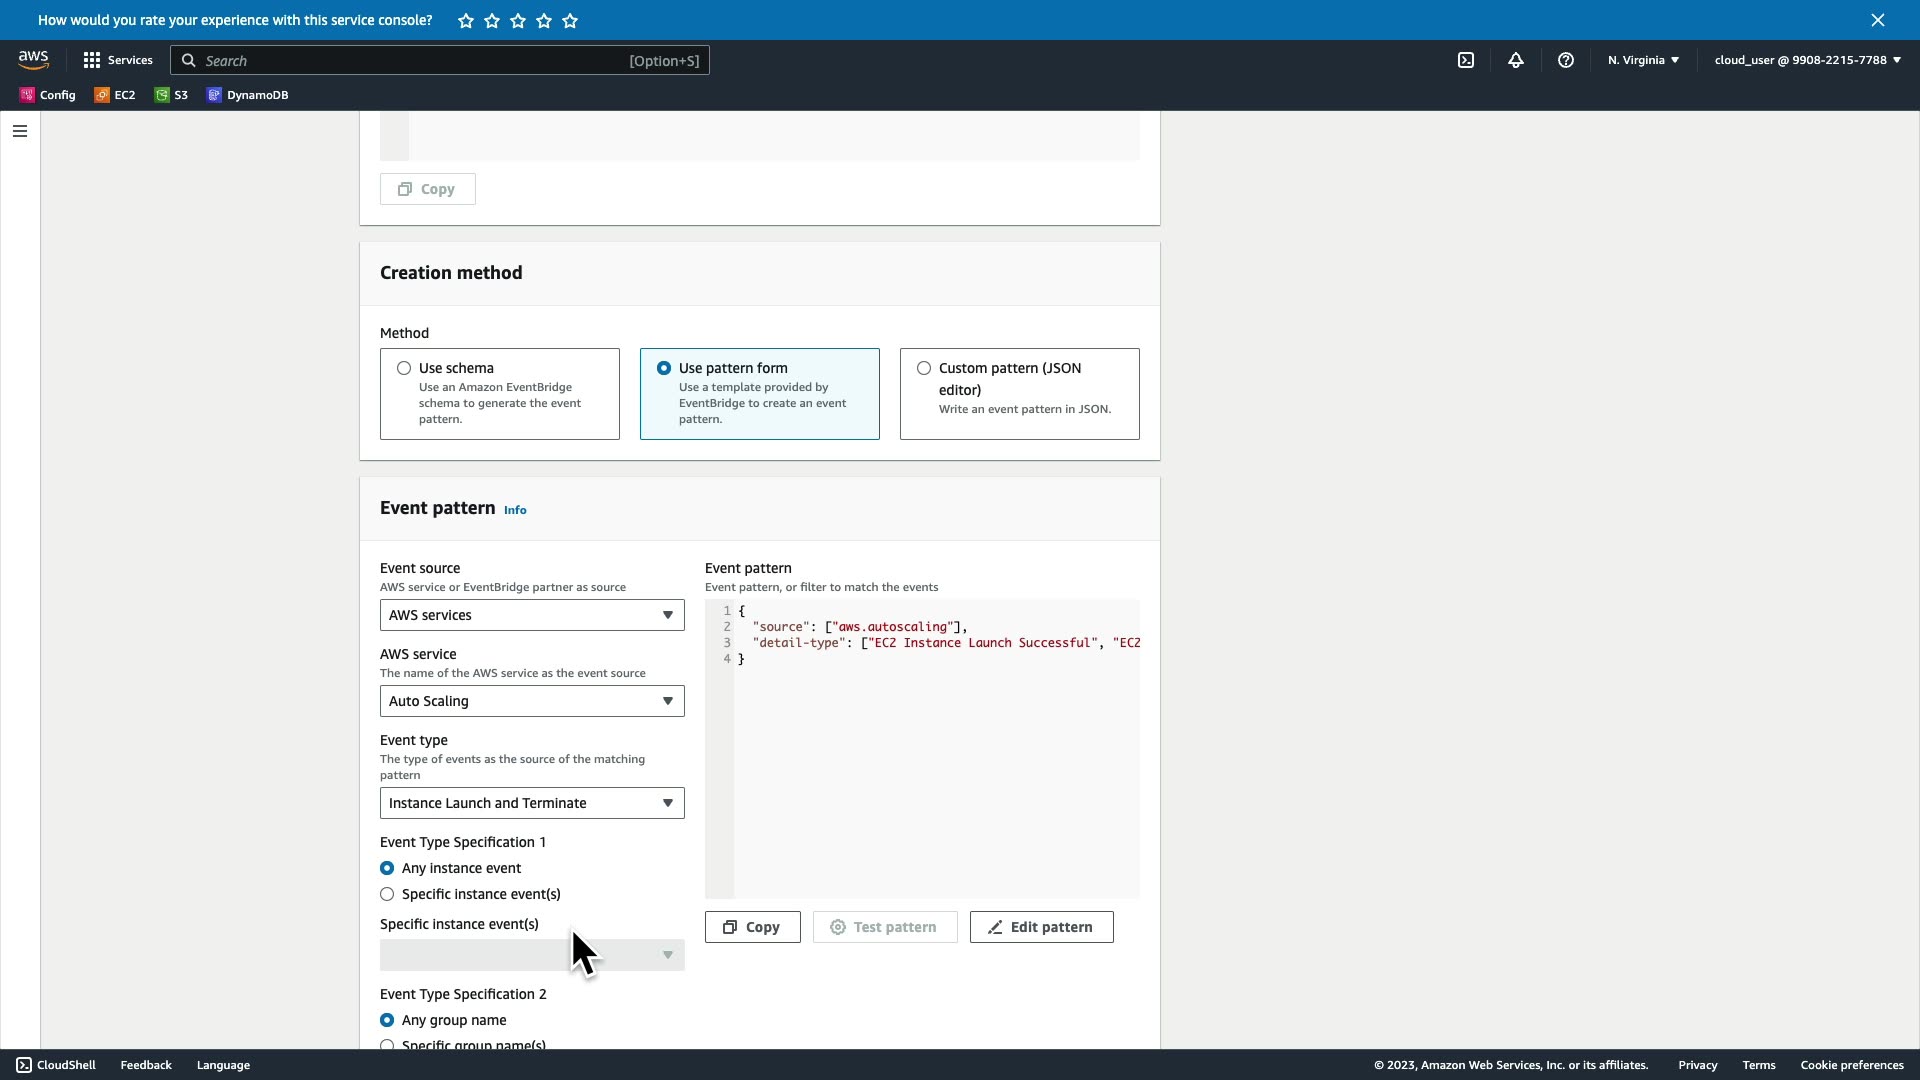Click the Edit pattern button
This screenshot has width=1920, height=1080.
pos(1041,927)
